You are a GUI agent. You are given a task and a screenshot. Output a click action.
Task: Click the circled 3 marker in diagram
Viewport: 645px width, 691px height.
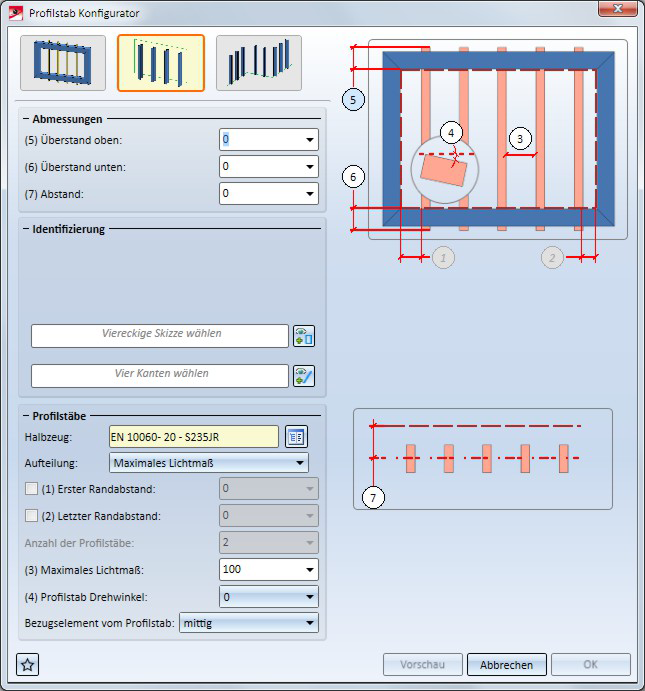tap(520, 139)
